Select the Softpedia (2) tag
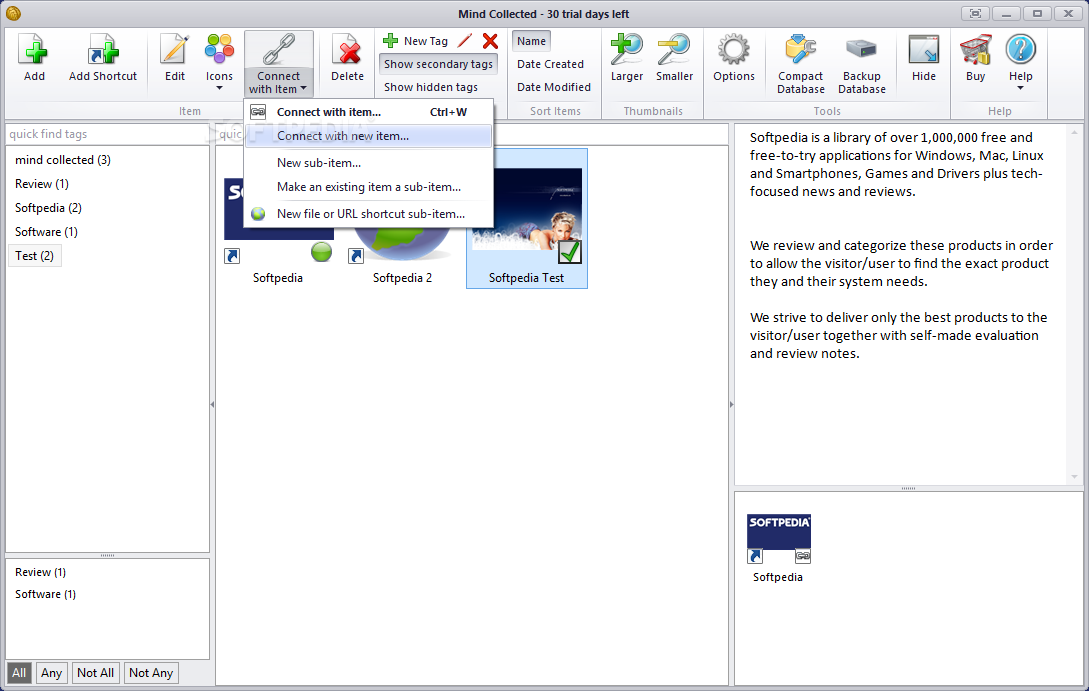Image resolution: width=1089 pixels, height=691 pixels. click(x=48, y=208)
